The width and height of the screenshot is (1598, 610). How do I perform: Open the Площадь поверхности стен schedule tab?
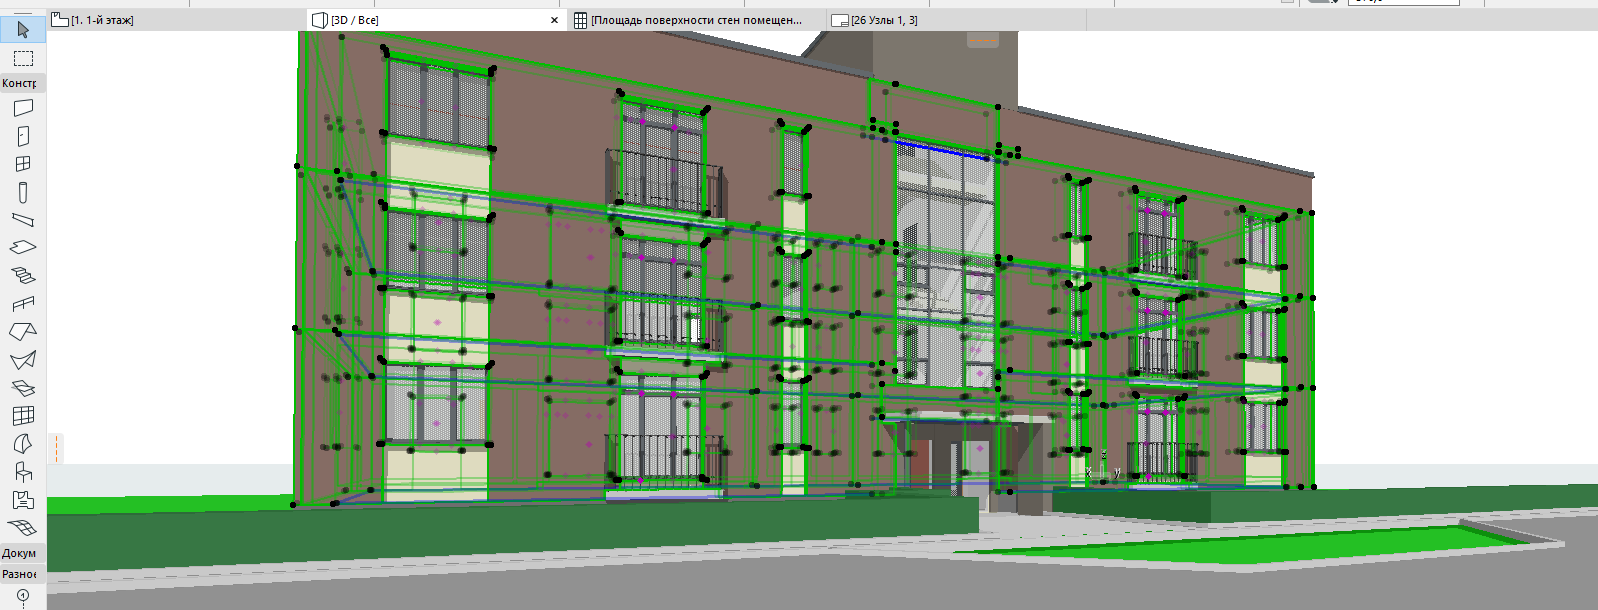[x=696, y=20]
